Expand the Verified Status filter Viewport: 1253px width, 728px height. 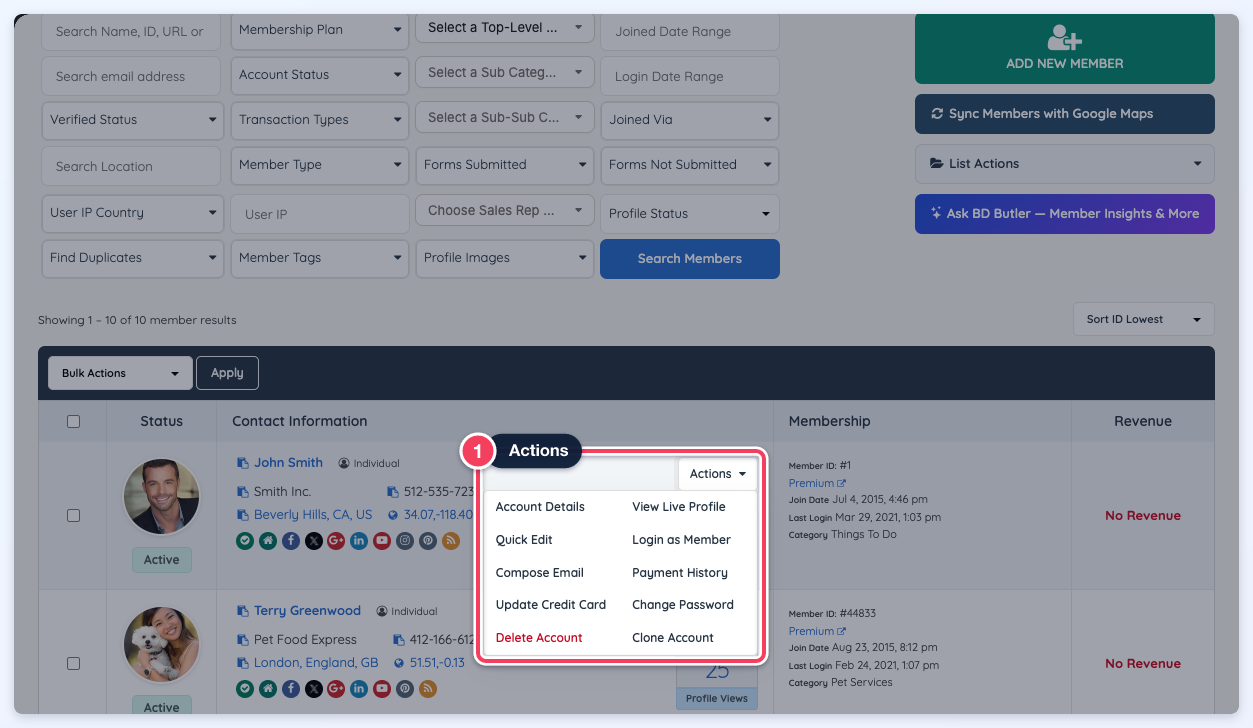click(131, 120)
